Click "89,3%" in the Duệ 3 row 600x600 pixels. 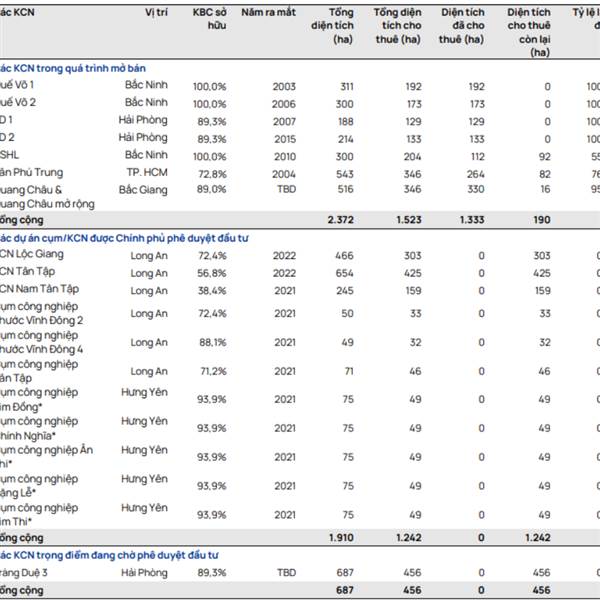pos(212,573)
